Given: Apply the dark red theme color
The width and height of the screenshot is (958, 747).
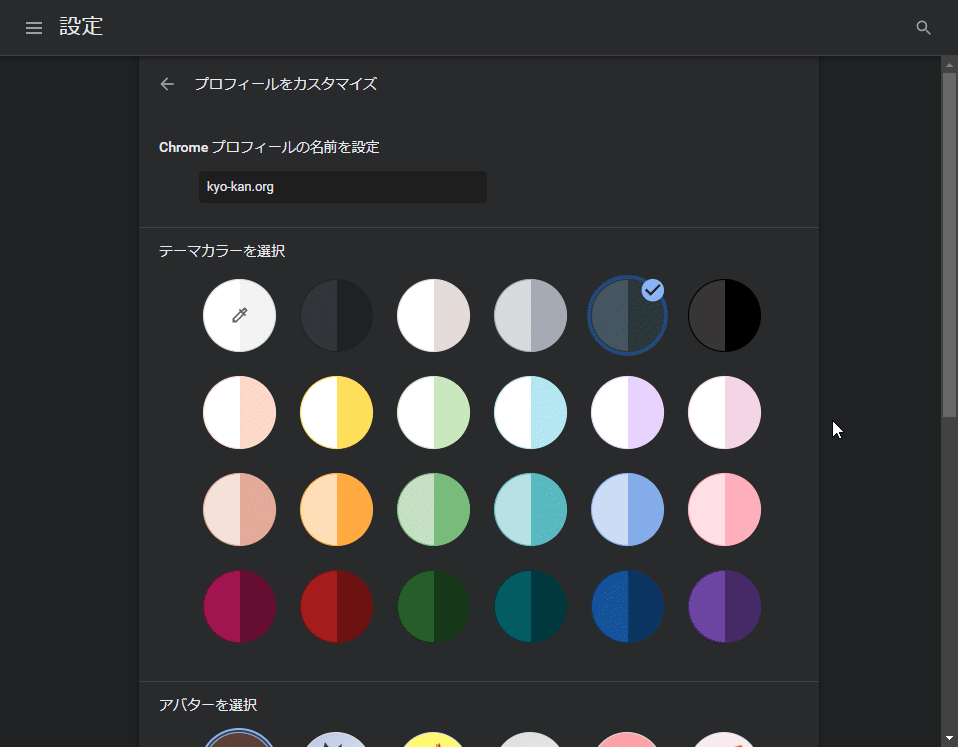Looking at the screenshot, I should point(337,607).
